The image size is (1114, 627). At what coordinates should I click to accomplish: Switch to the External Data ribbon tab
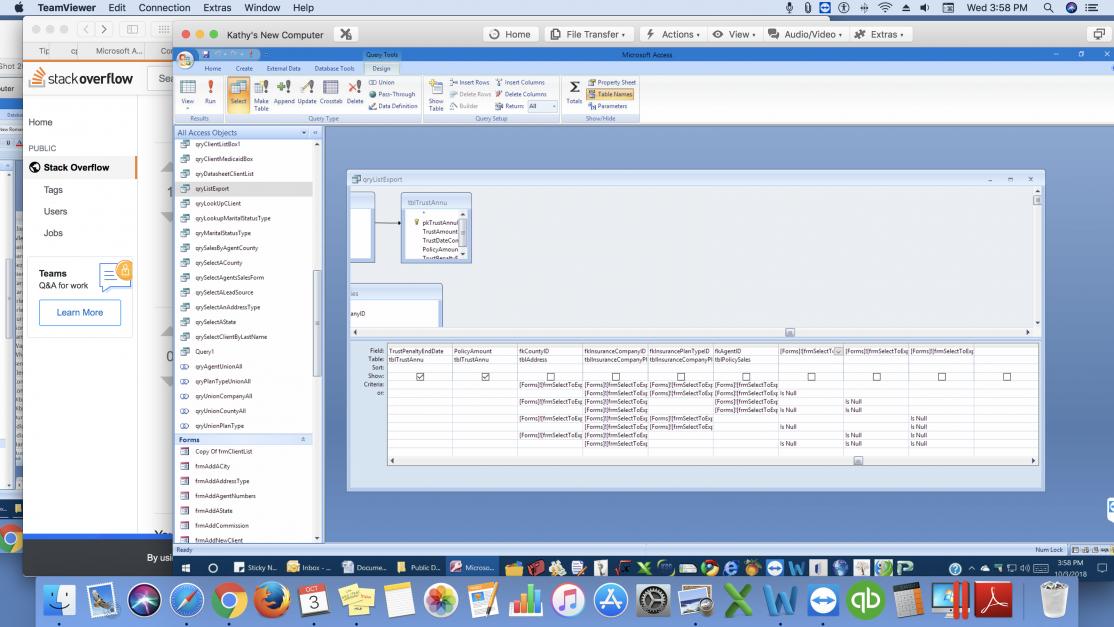point(283,69)
